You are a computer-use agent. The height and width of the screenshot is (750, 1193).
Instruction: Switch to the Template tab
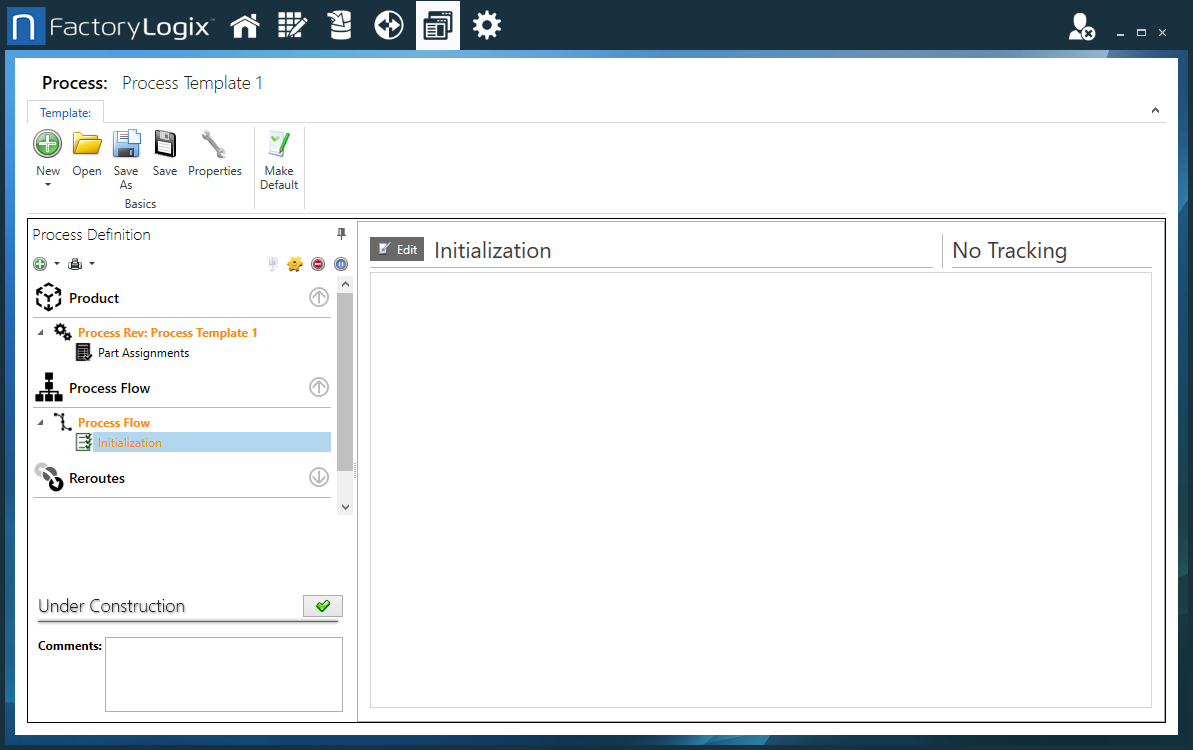[x=65, y=112]
